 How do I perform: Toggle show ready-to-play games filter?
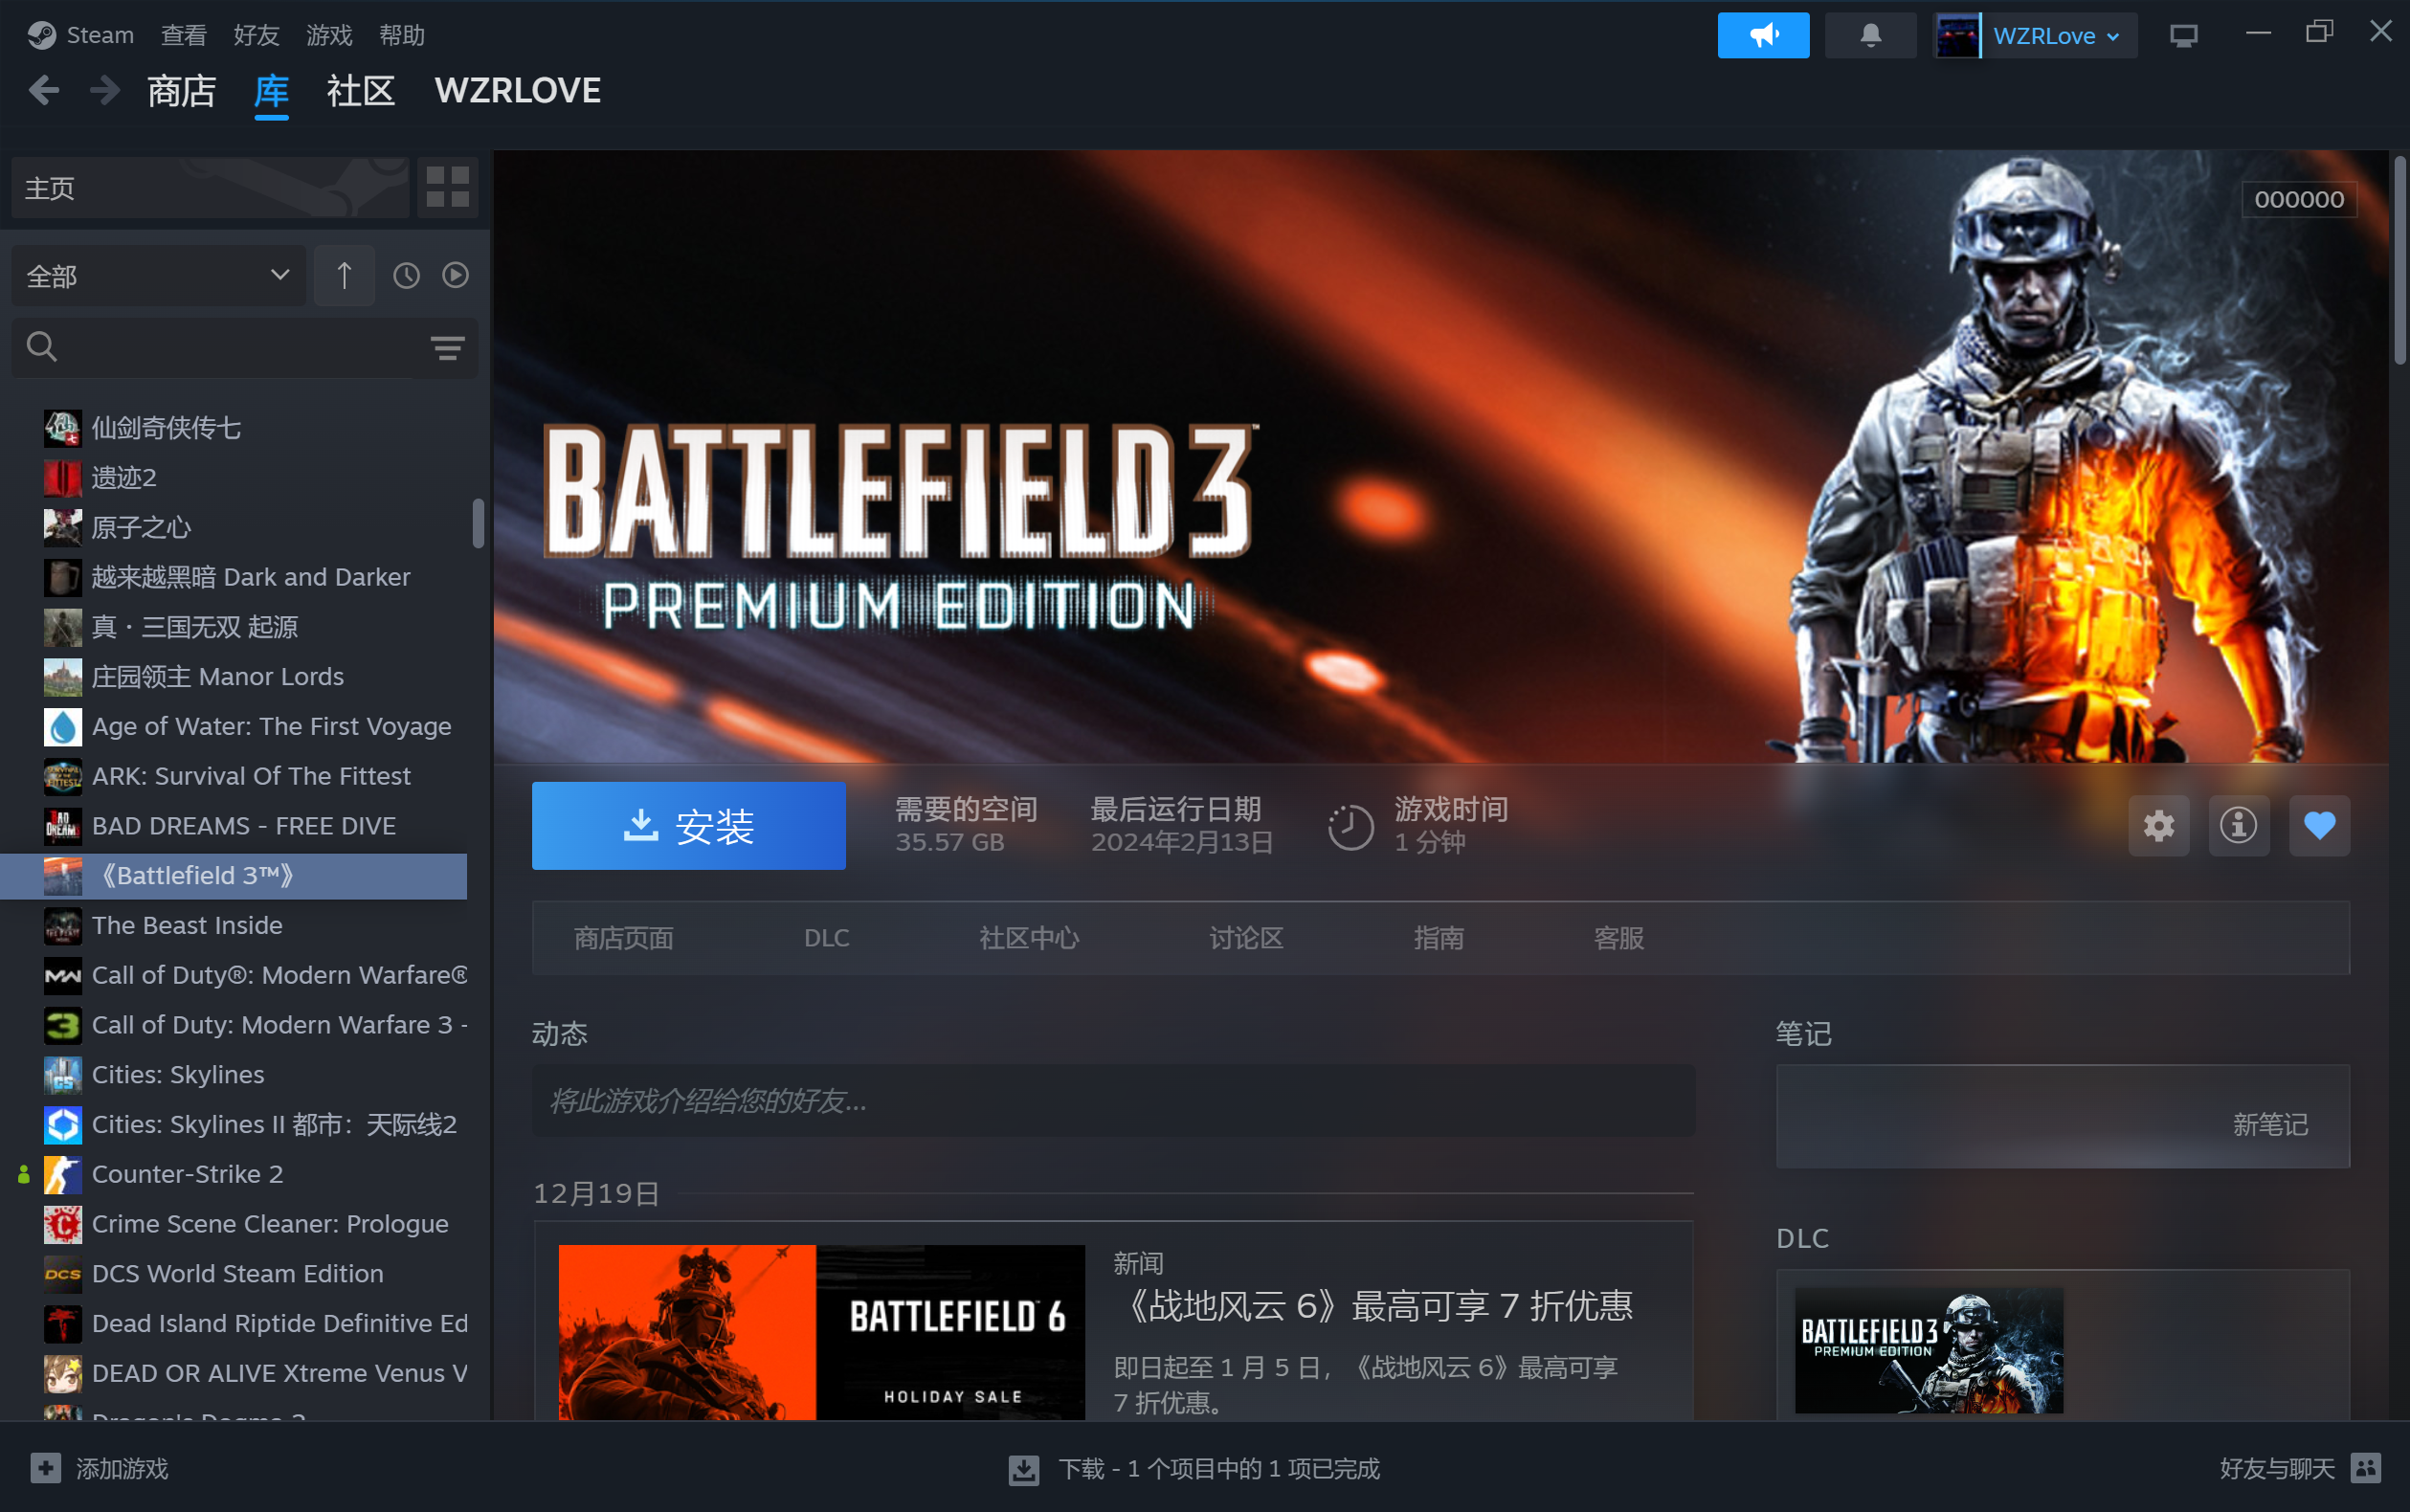[x=455, y=275]
